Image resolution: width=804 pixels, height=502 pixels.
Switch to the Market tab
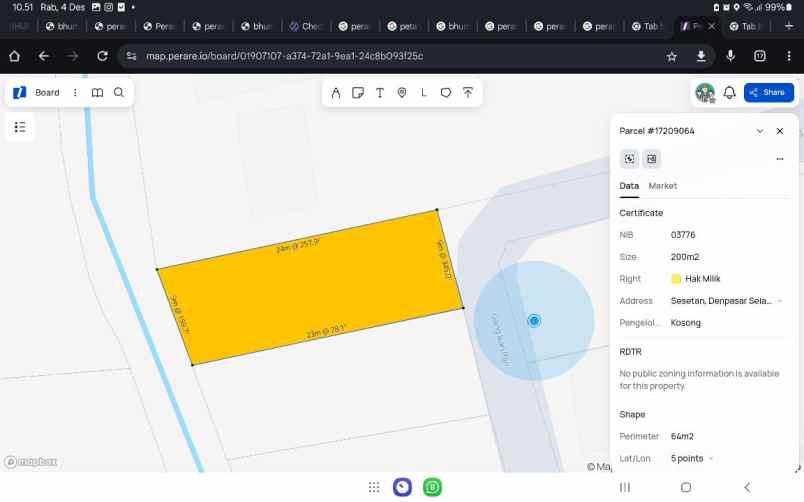[x=662, y=186]
